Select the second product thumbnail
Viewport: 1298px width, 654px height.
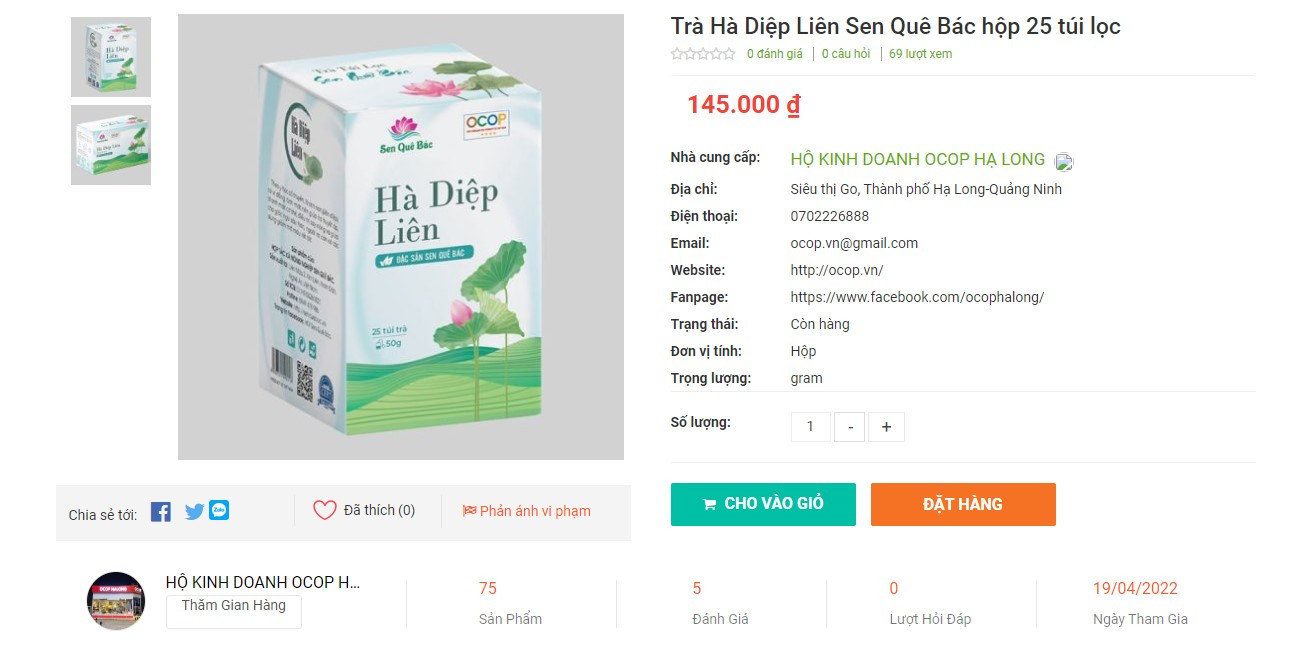[x=111, y=145]
